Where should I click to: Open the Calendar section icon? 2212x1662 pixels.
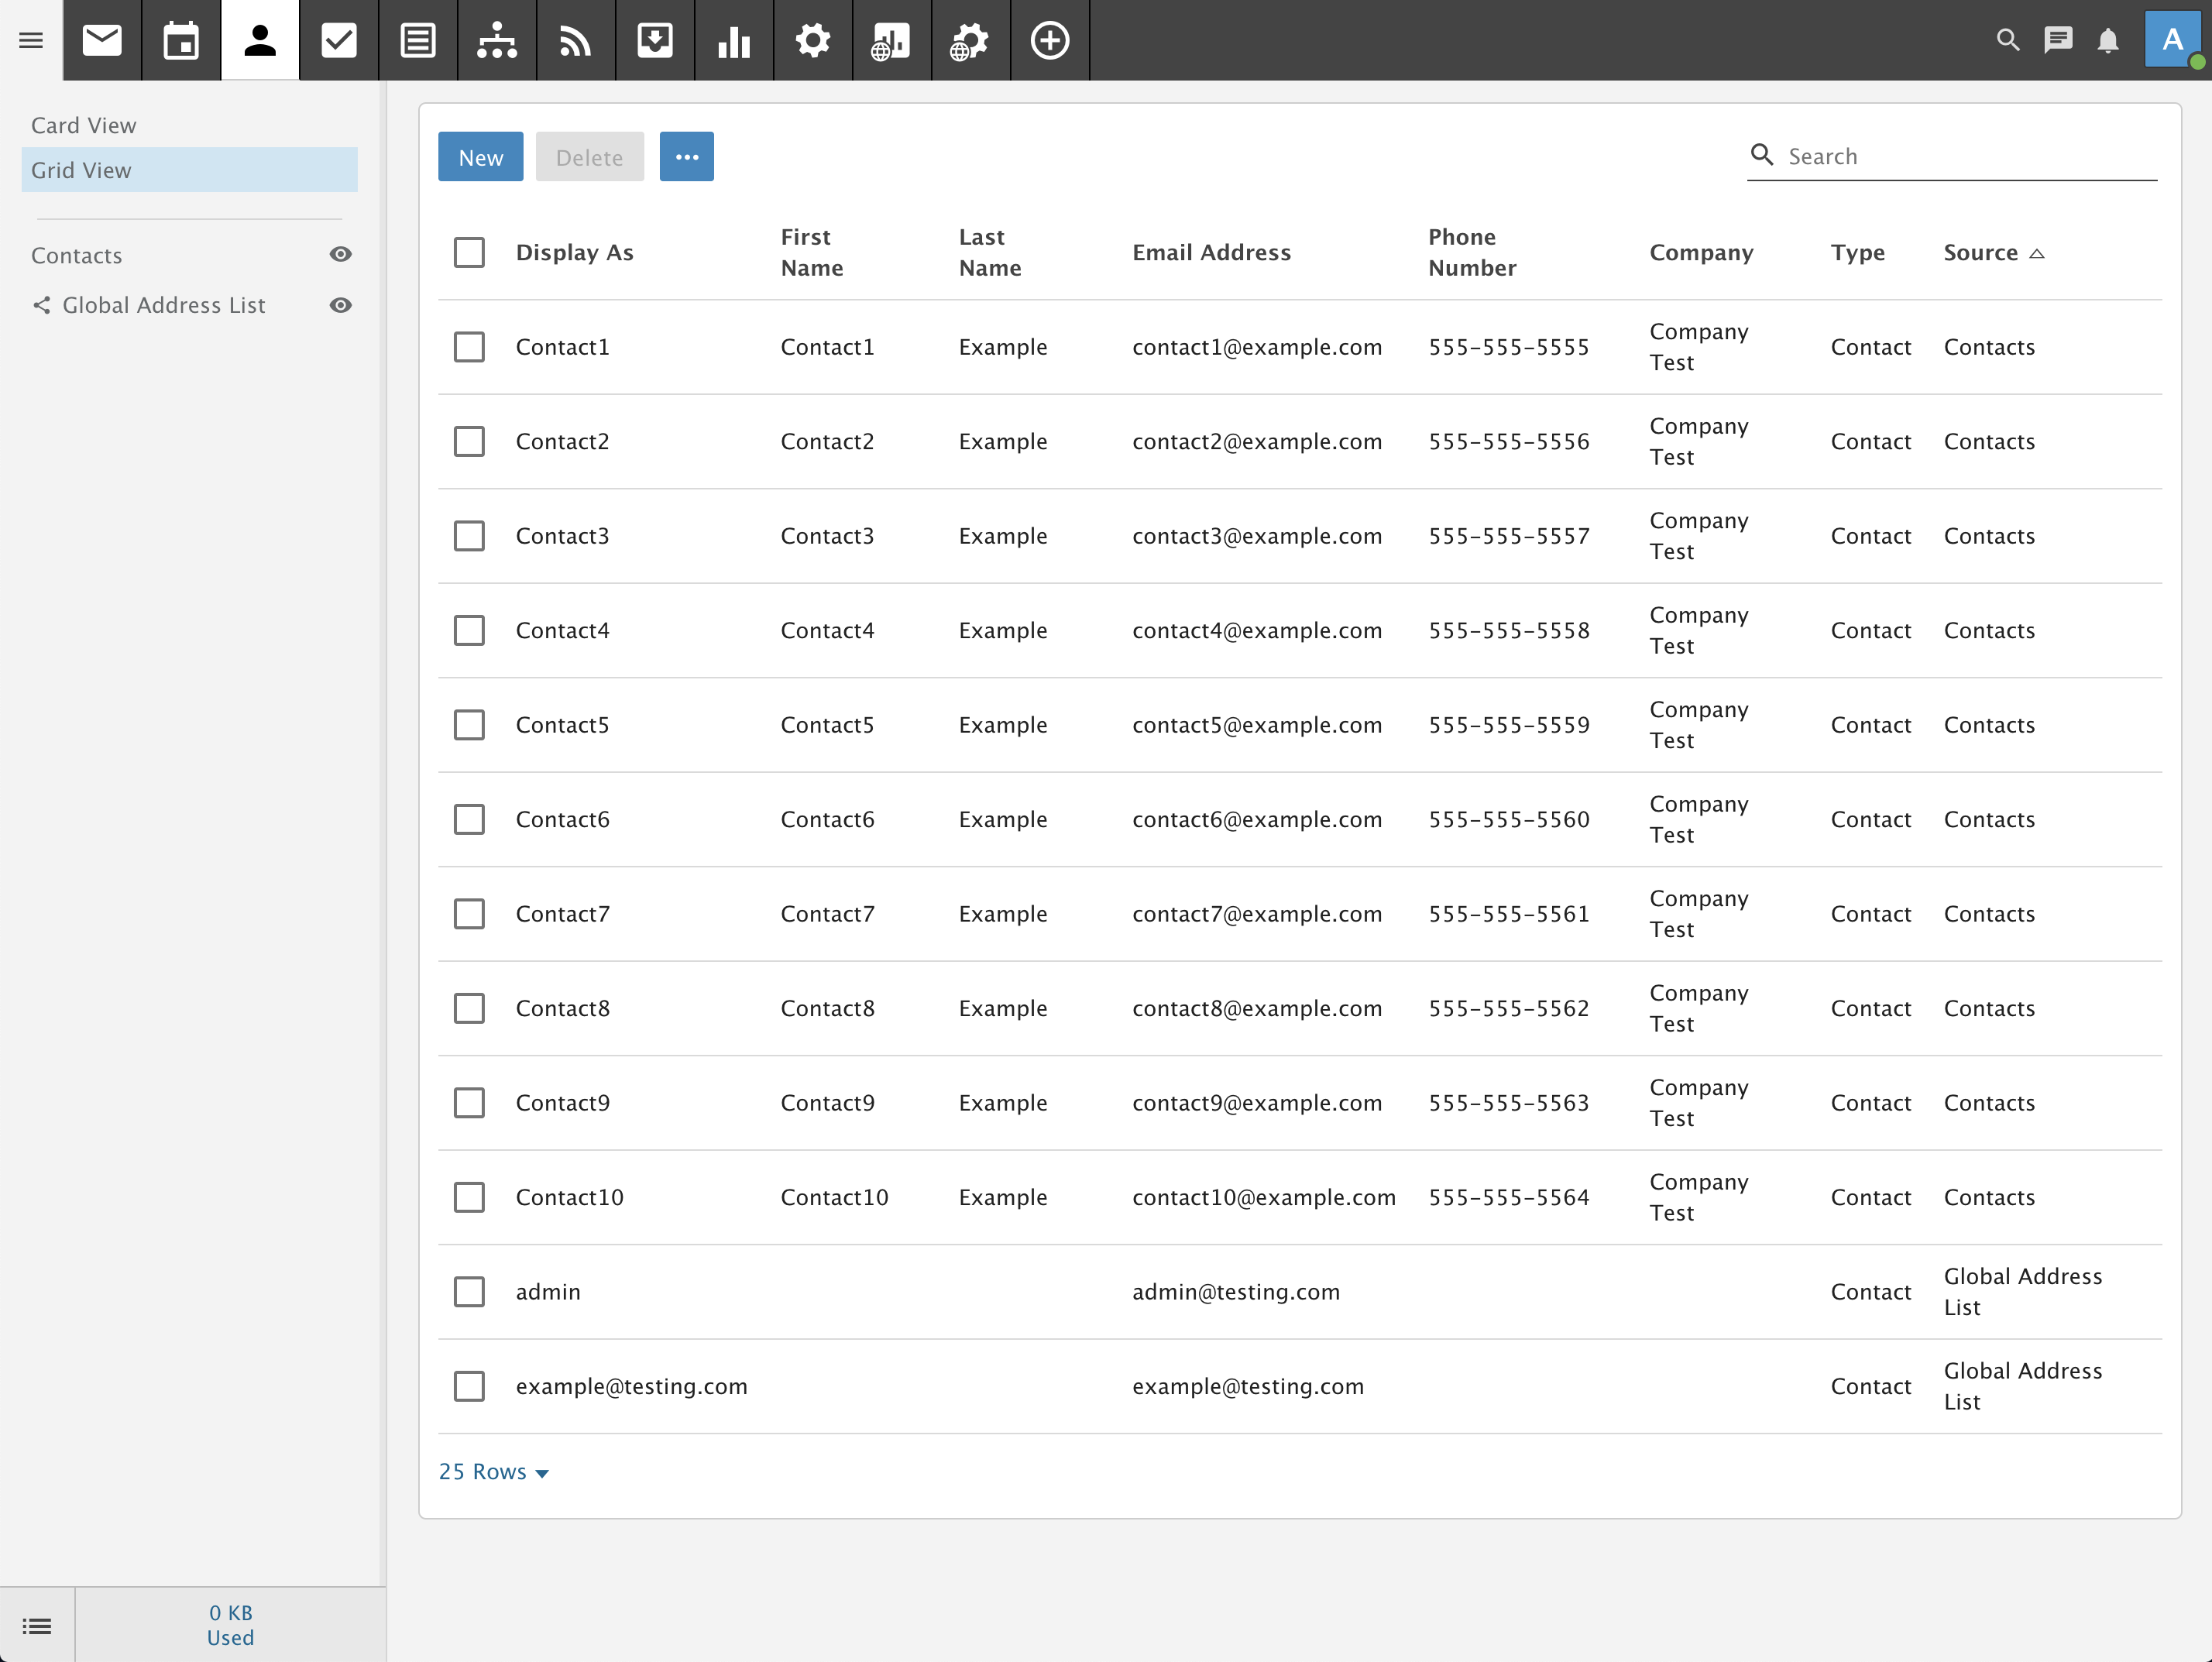(181, 40)
